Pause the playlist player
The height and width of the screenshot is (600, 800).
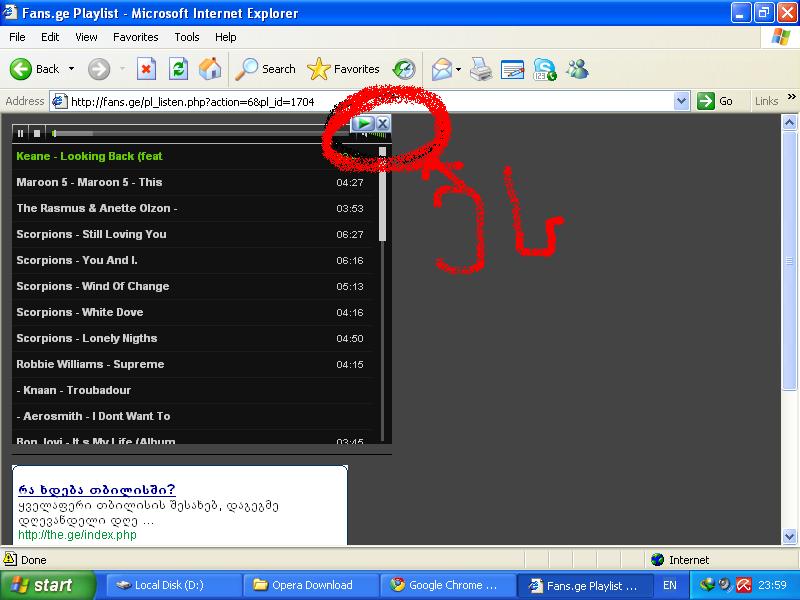(x=20, y=133)
